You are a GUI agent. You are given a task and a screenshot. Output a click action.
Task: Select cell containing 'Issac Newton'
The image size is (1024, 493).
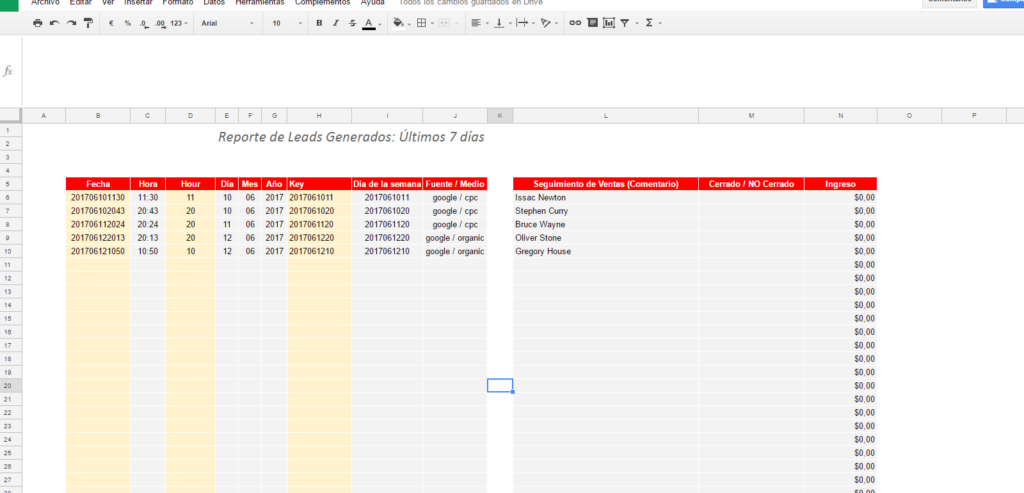(605, 197)
